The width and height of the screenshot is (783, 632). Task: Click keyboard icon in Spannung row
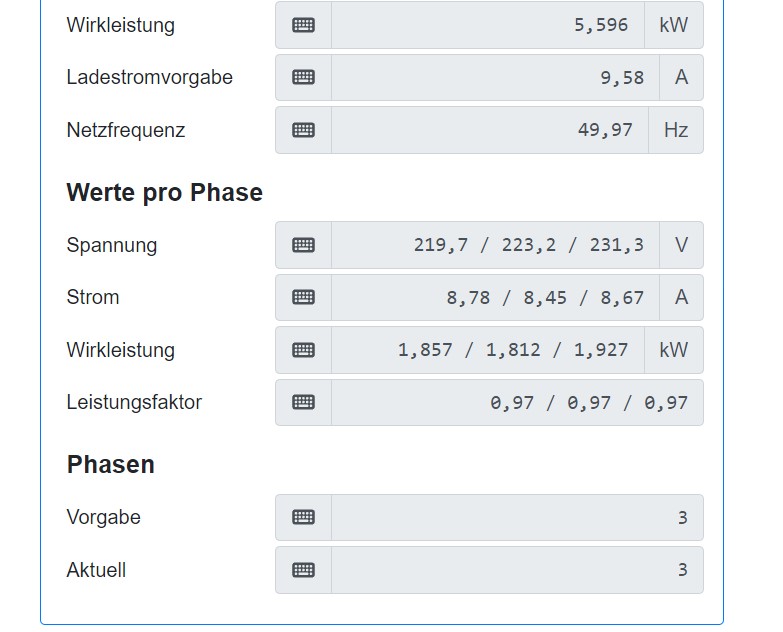[x=303, y=245]
